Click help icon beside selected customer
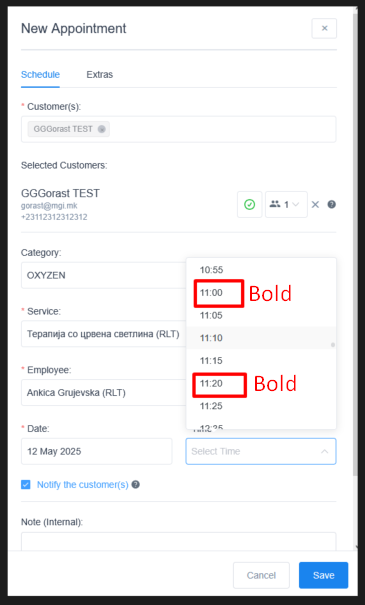The image size is (365, 605). 331,204
